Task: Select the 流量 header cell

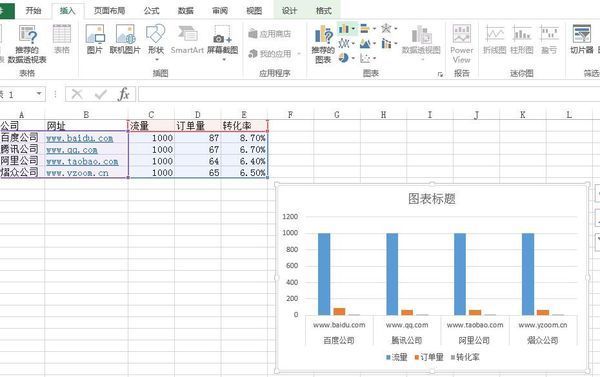Action: tap(151, 126)
